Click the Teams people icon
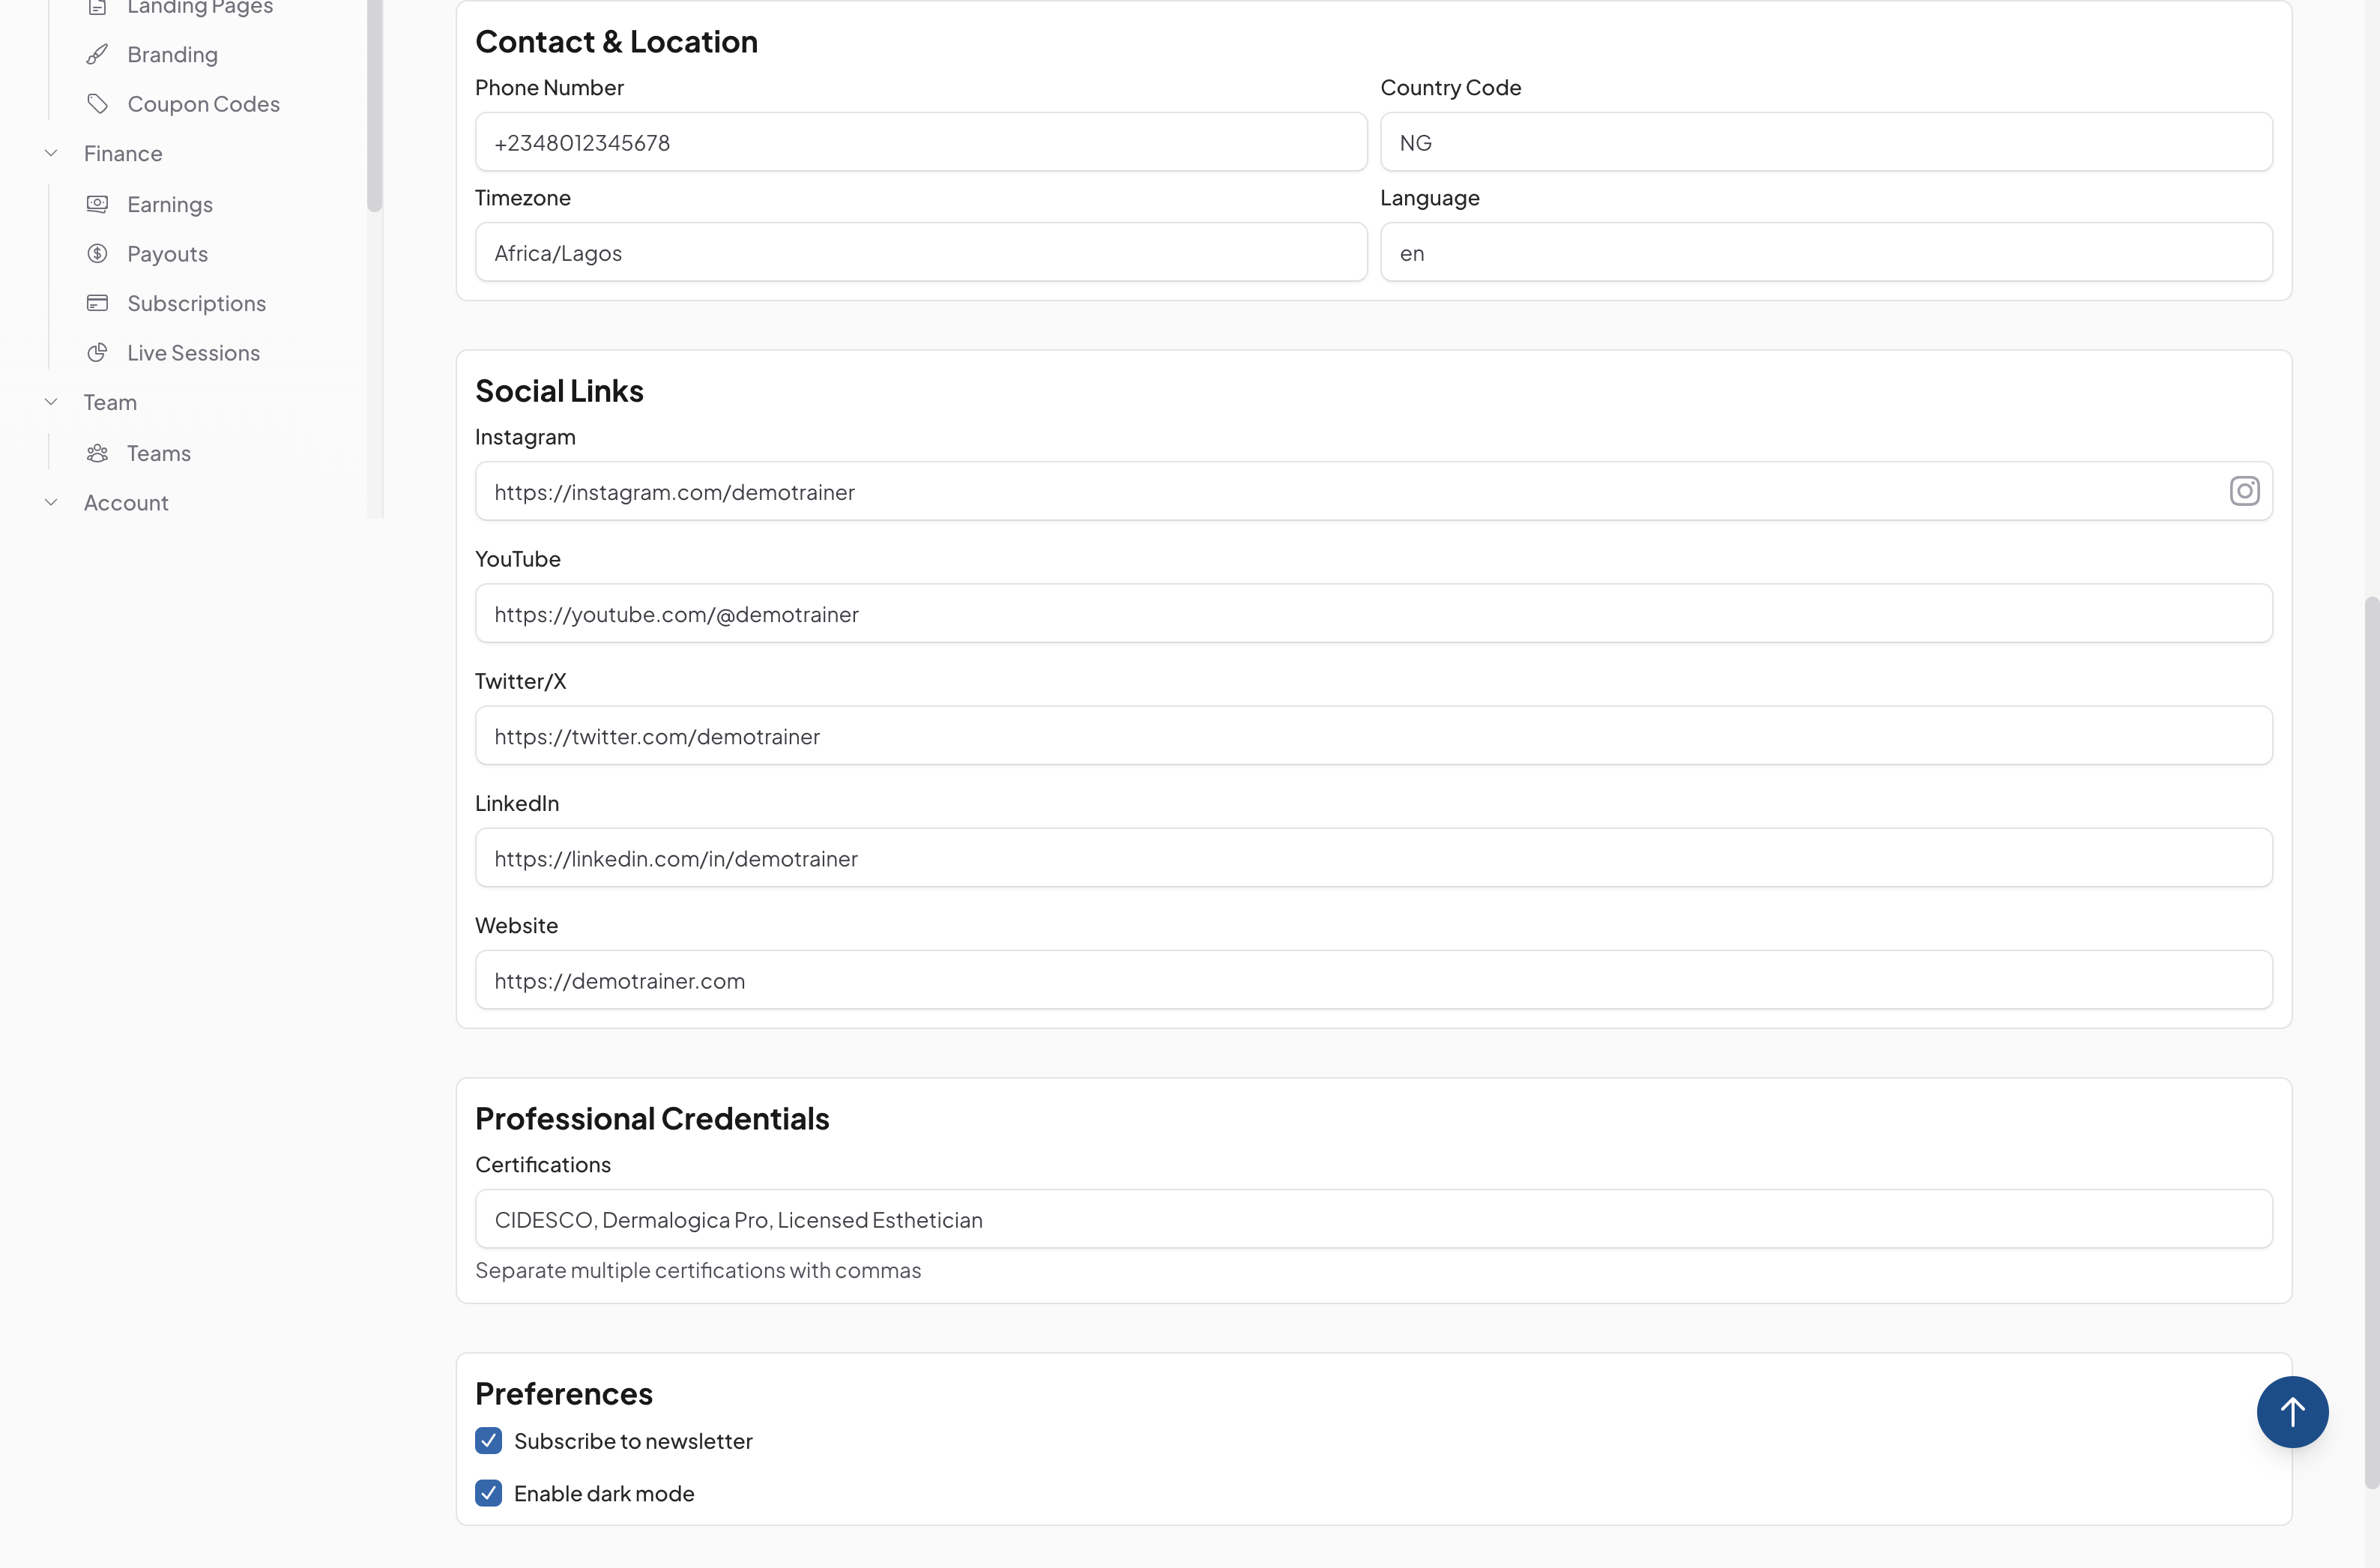 point(97,453)
